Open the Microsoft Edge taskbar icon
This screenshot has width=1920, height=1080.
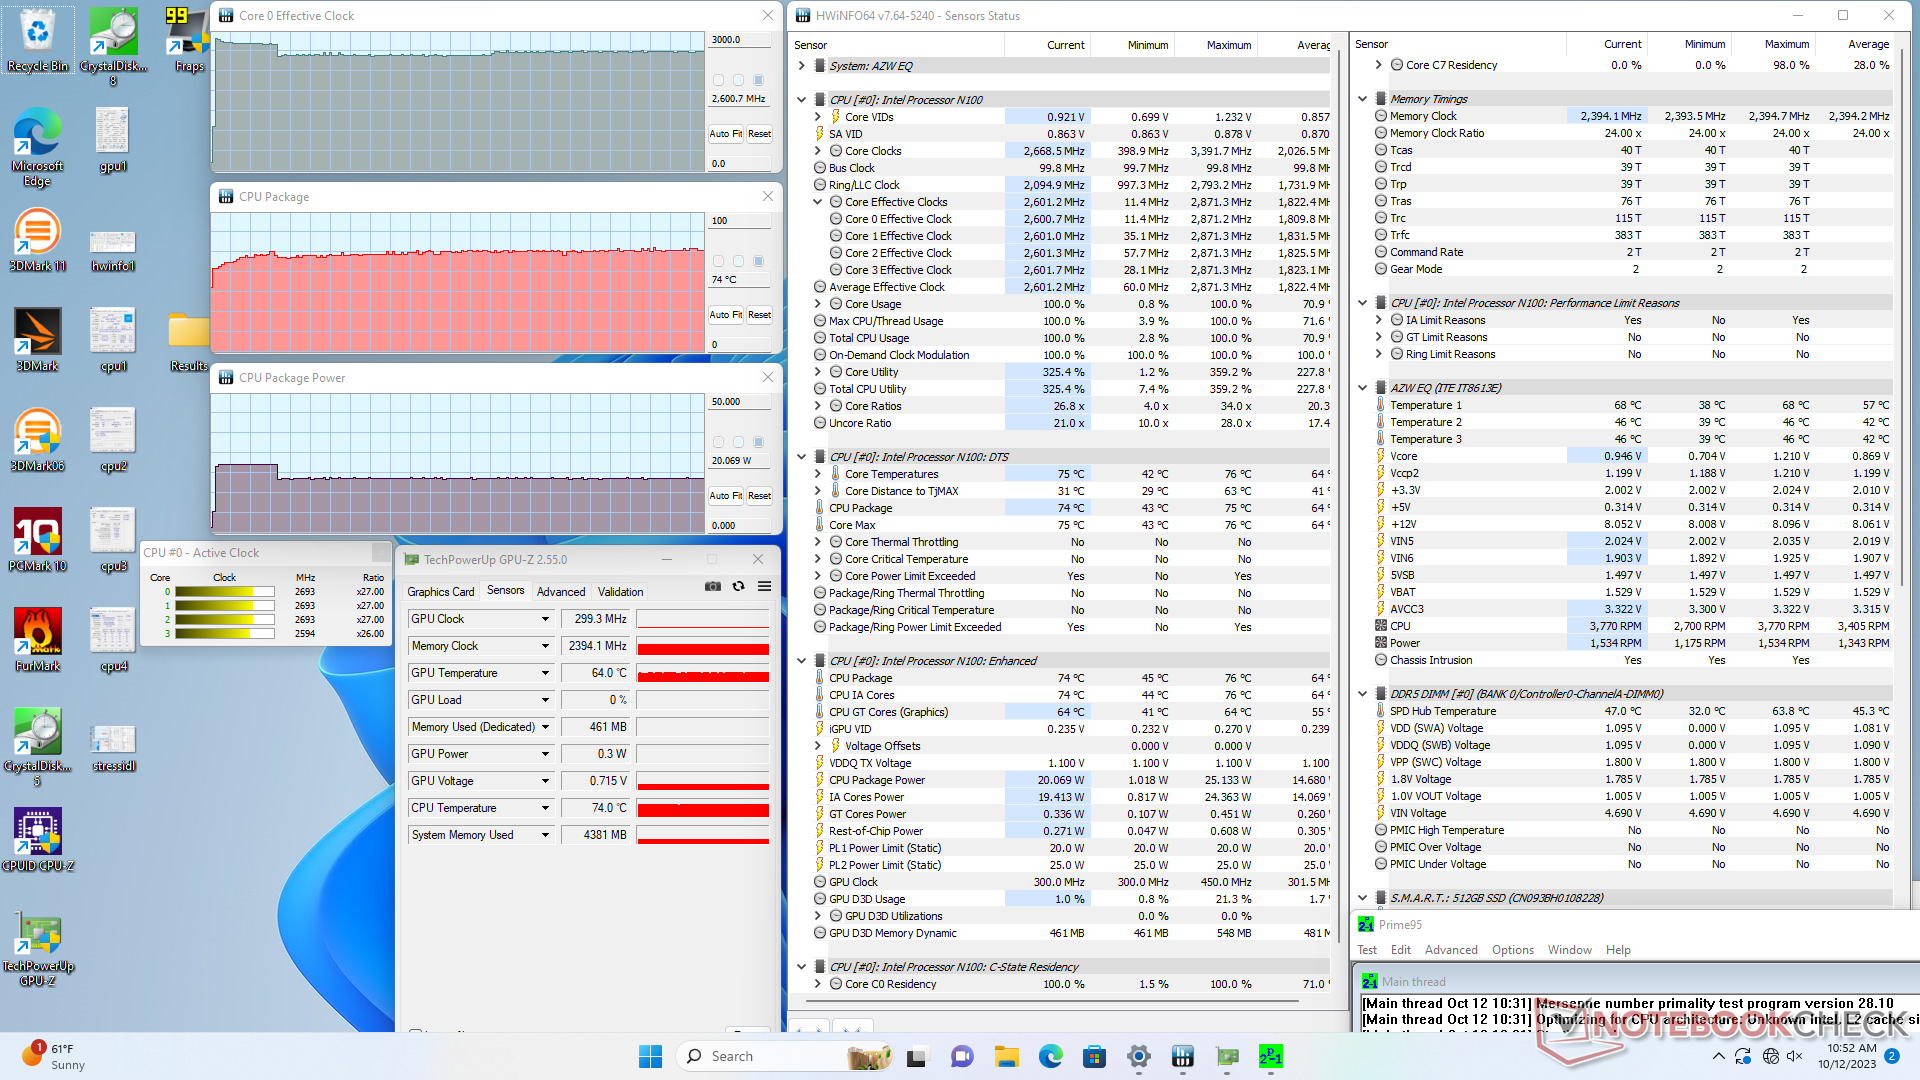pyautogui.click(x=1050, y=1056)
